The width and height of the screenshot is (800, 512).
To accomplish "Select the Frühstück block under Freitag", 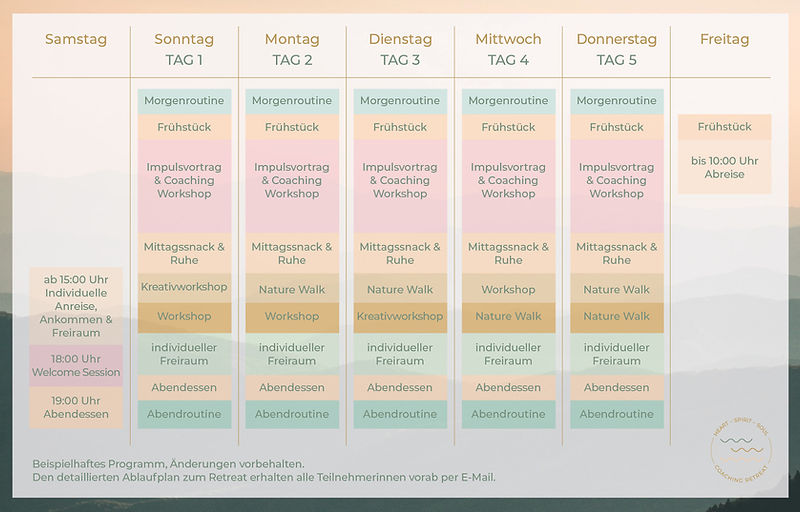I will point(724,127).
